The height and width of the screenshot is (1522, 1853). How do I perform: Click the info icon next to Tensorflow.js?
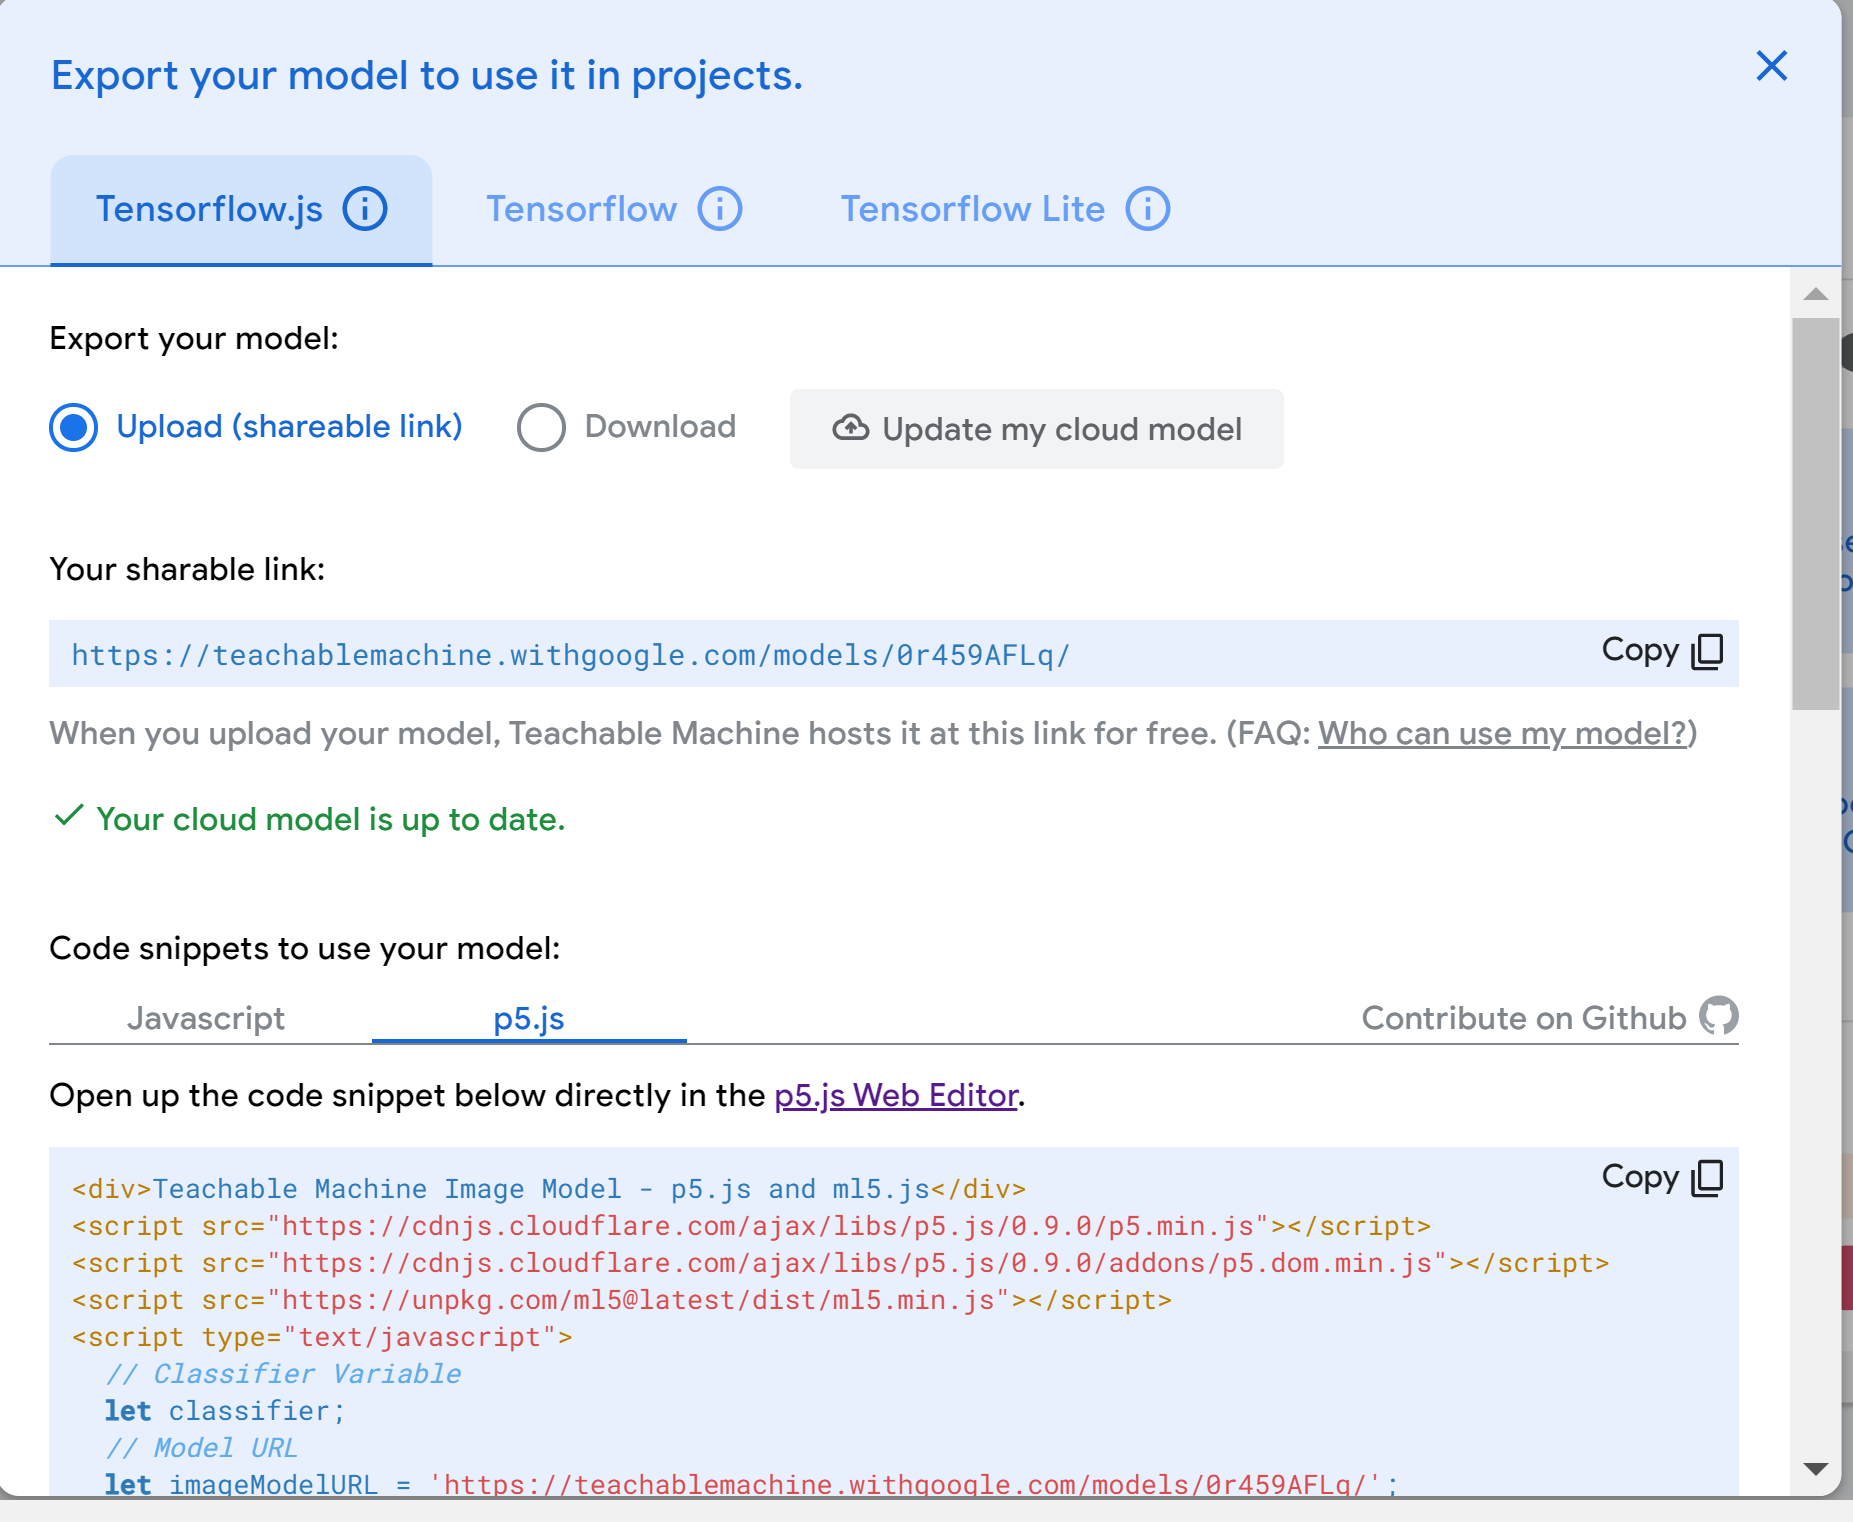pyautogui.click(x=366, y=209)
